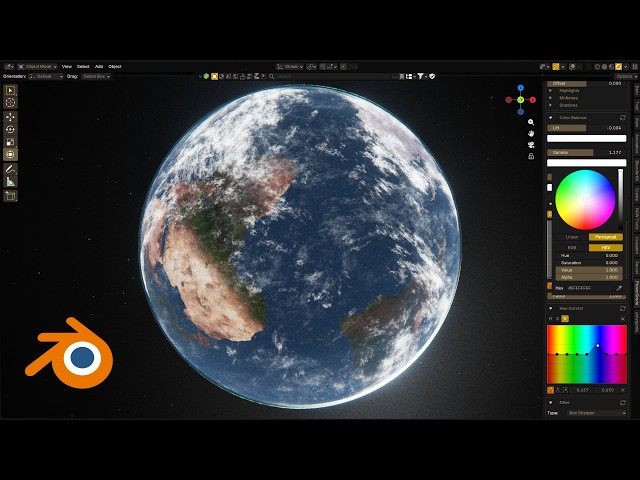Screen dimensions: 640x480
Task: Click the Lift slider field
Action: [587, 128]
